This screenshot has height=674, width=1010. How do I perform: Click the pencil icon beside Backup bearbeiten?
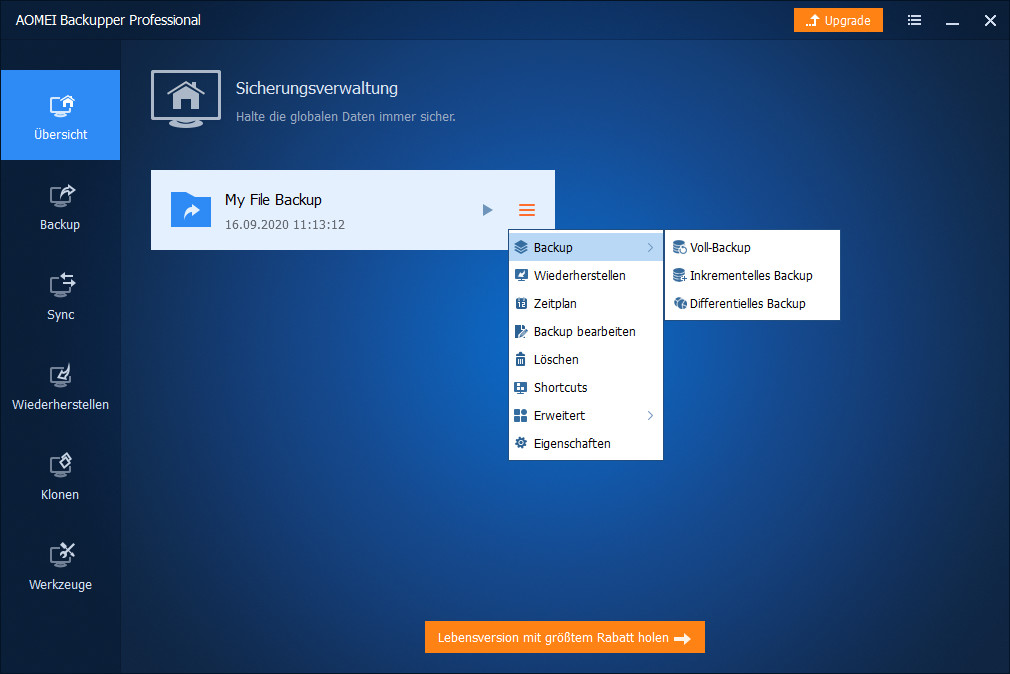tap(521, 332)
